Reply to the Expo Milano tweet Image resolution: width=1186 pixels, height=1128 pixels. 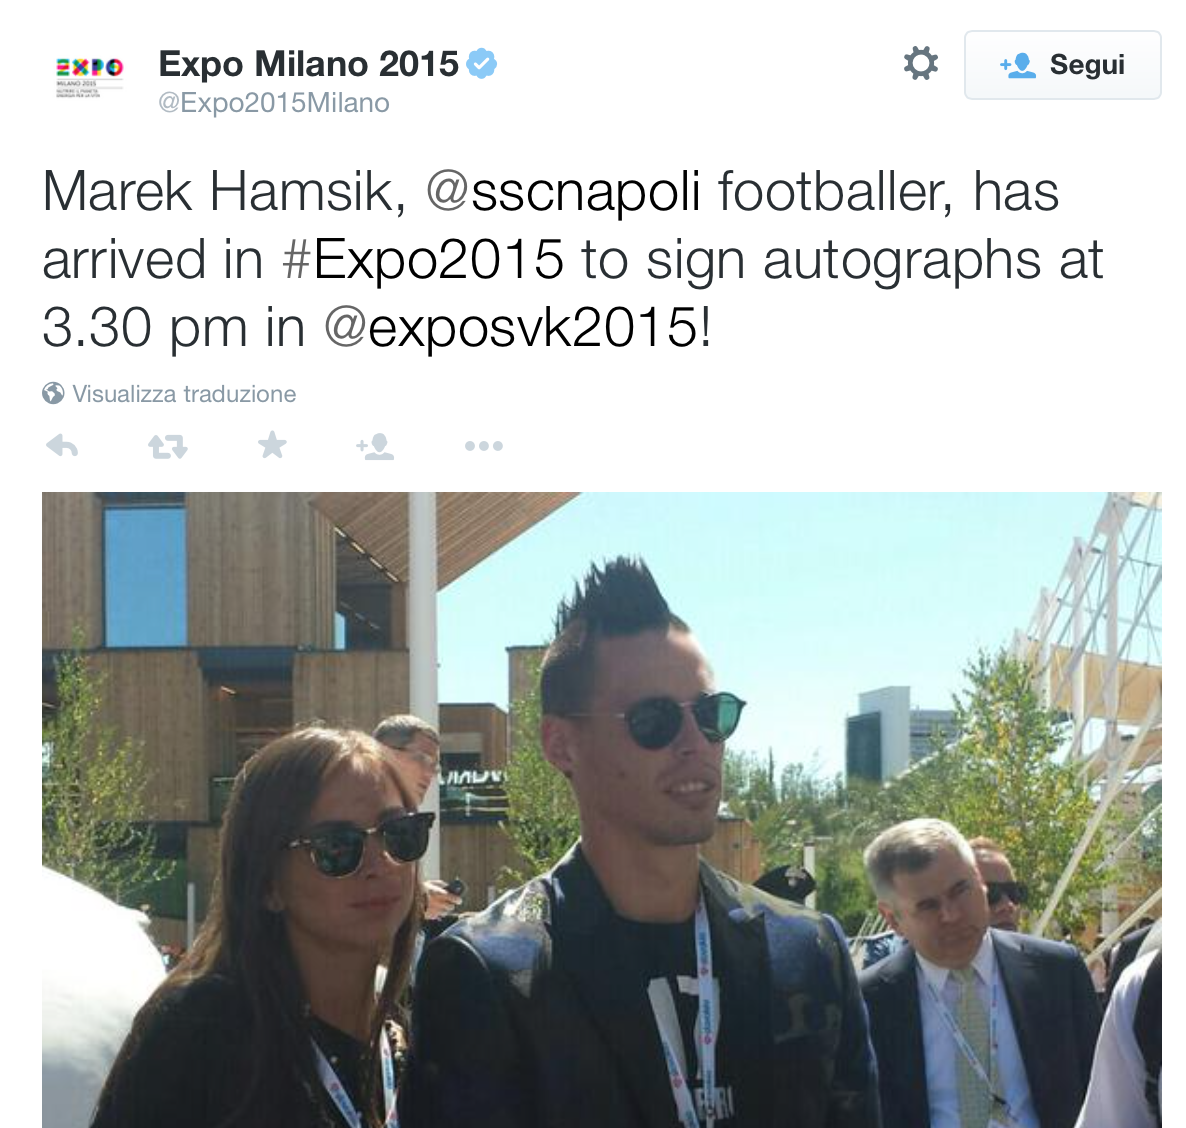coord(62,446)
